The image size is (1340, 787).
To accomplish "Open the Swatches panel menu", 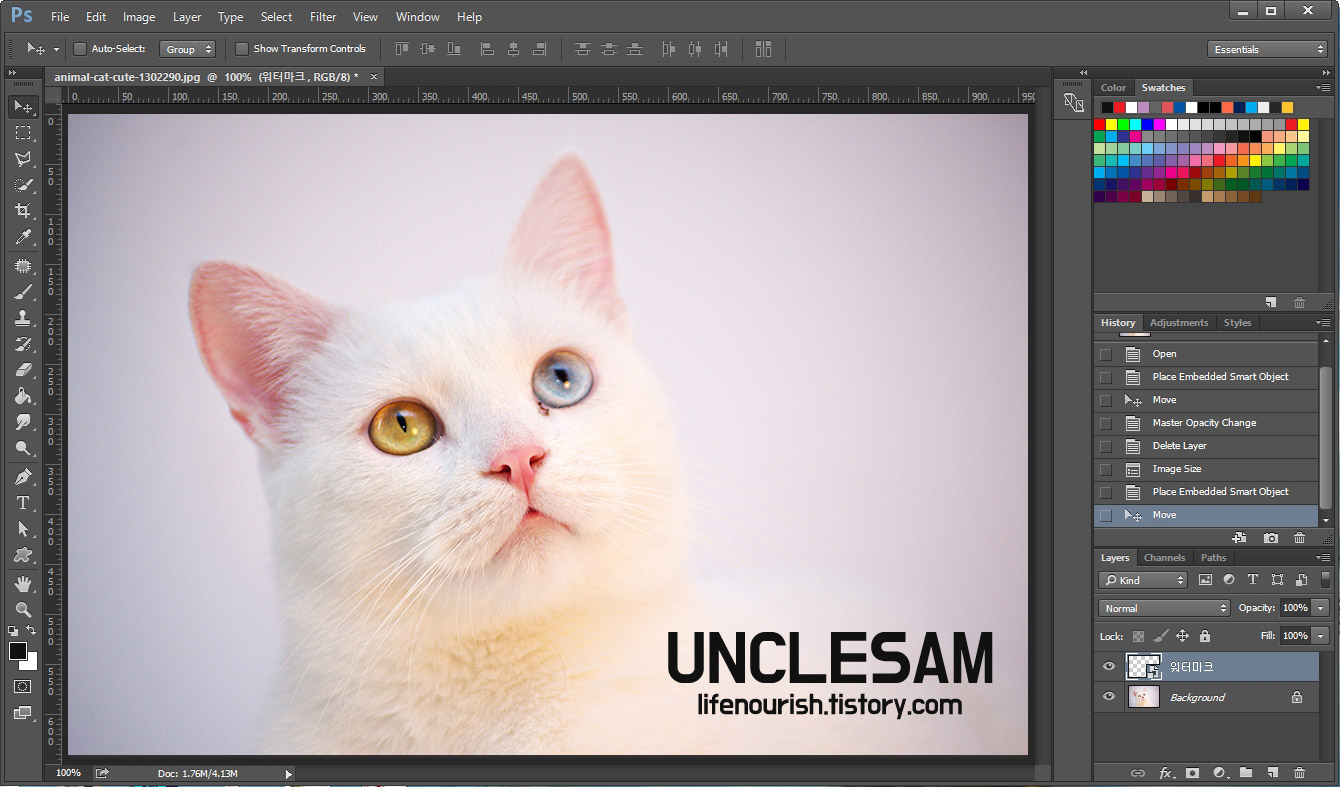I will coord(1323,88).
